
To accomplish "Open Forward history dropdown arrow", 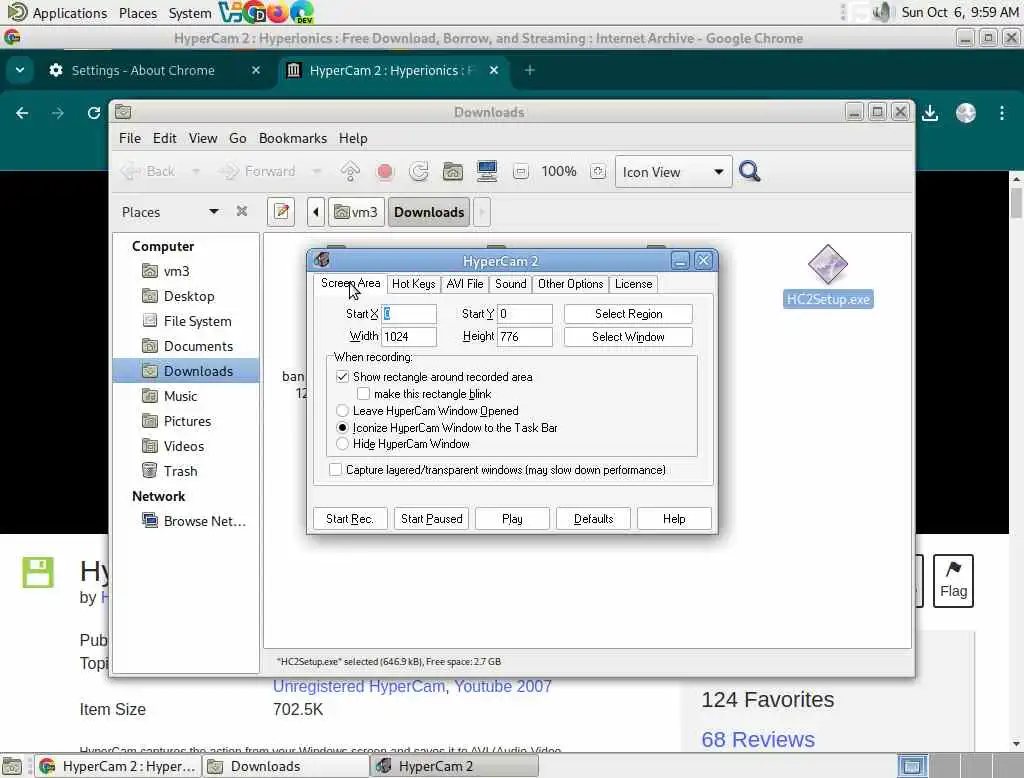I will [x=317, y=171].
